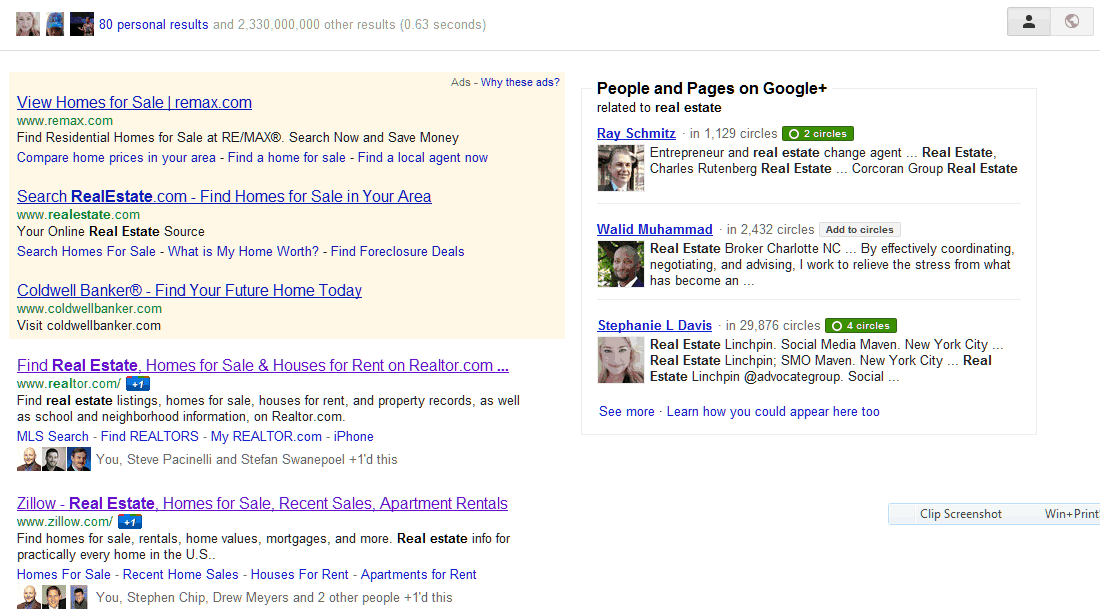Click Steve Pacinelli avatar thumbnail
Image resolution: width=1100 pixels, height=615 pixels.
(x=54, y=459)
